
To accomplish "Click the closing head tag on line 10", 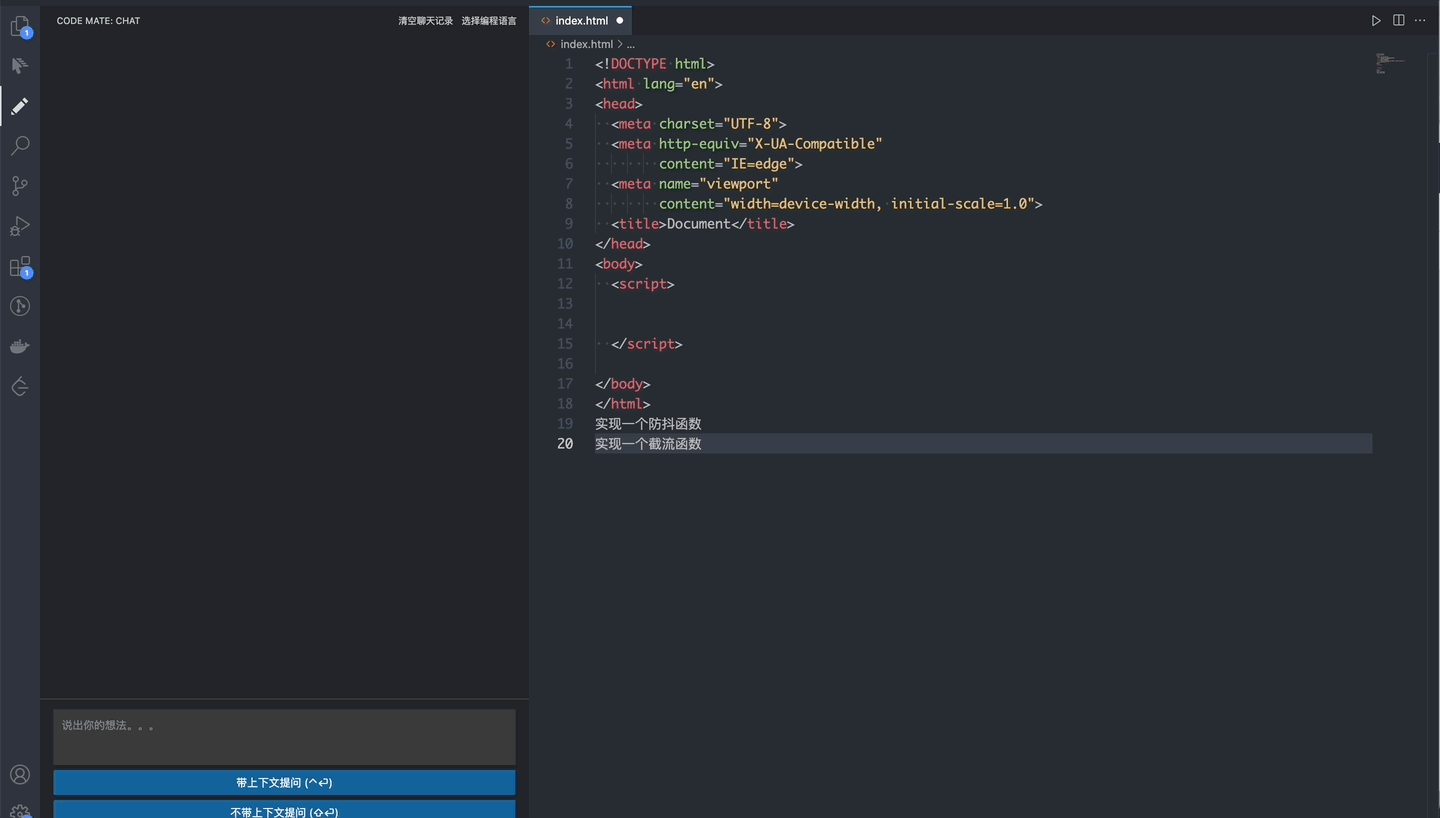I will [x=623, y=244].
